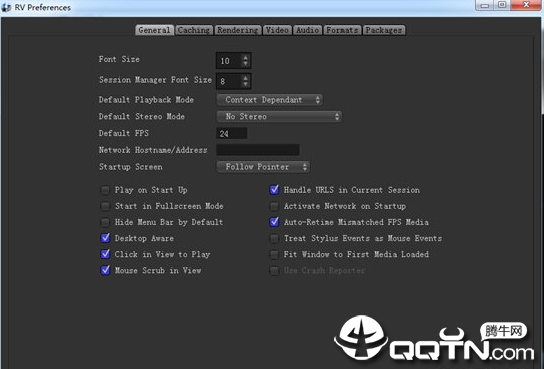Increase the Font Size with up arrow
544x369 pixels.
(246, 57)
